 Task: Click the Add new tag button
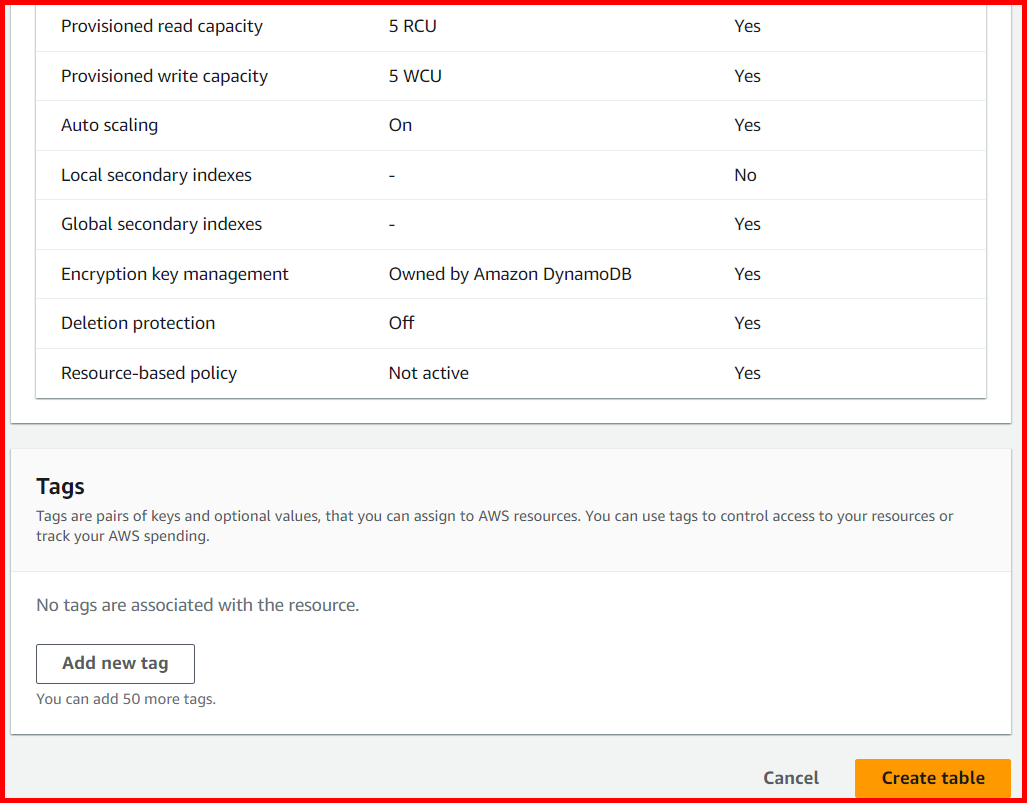(114, 663)
